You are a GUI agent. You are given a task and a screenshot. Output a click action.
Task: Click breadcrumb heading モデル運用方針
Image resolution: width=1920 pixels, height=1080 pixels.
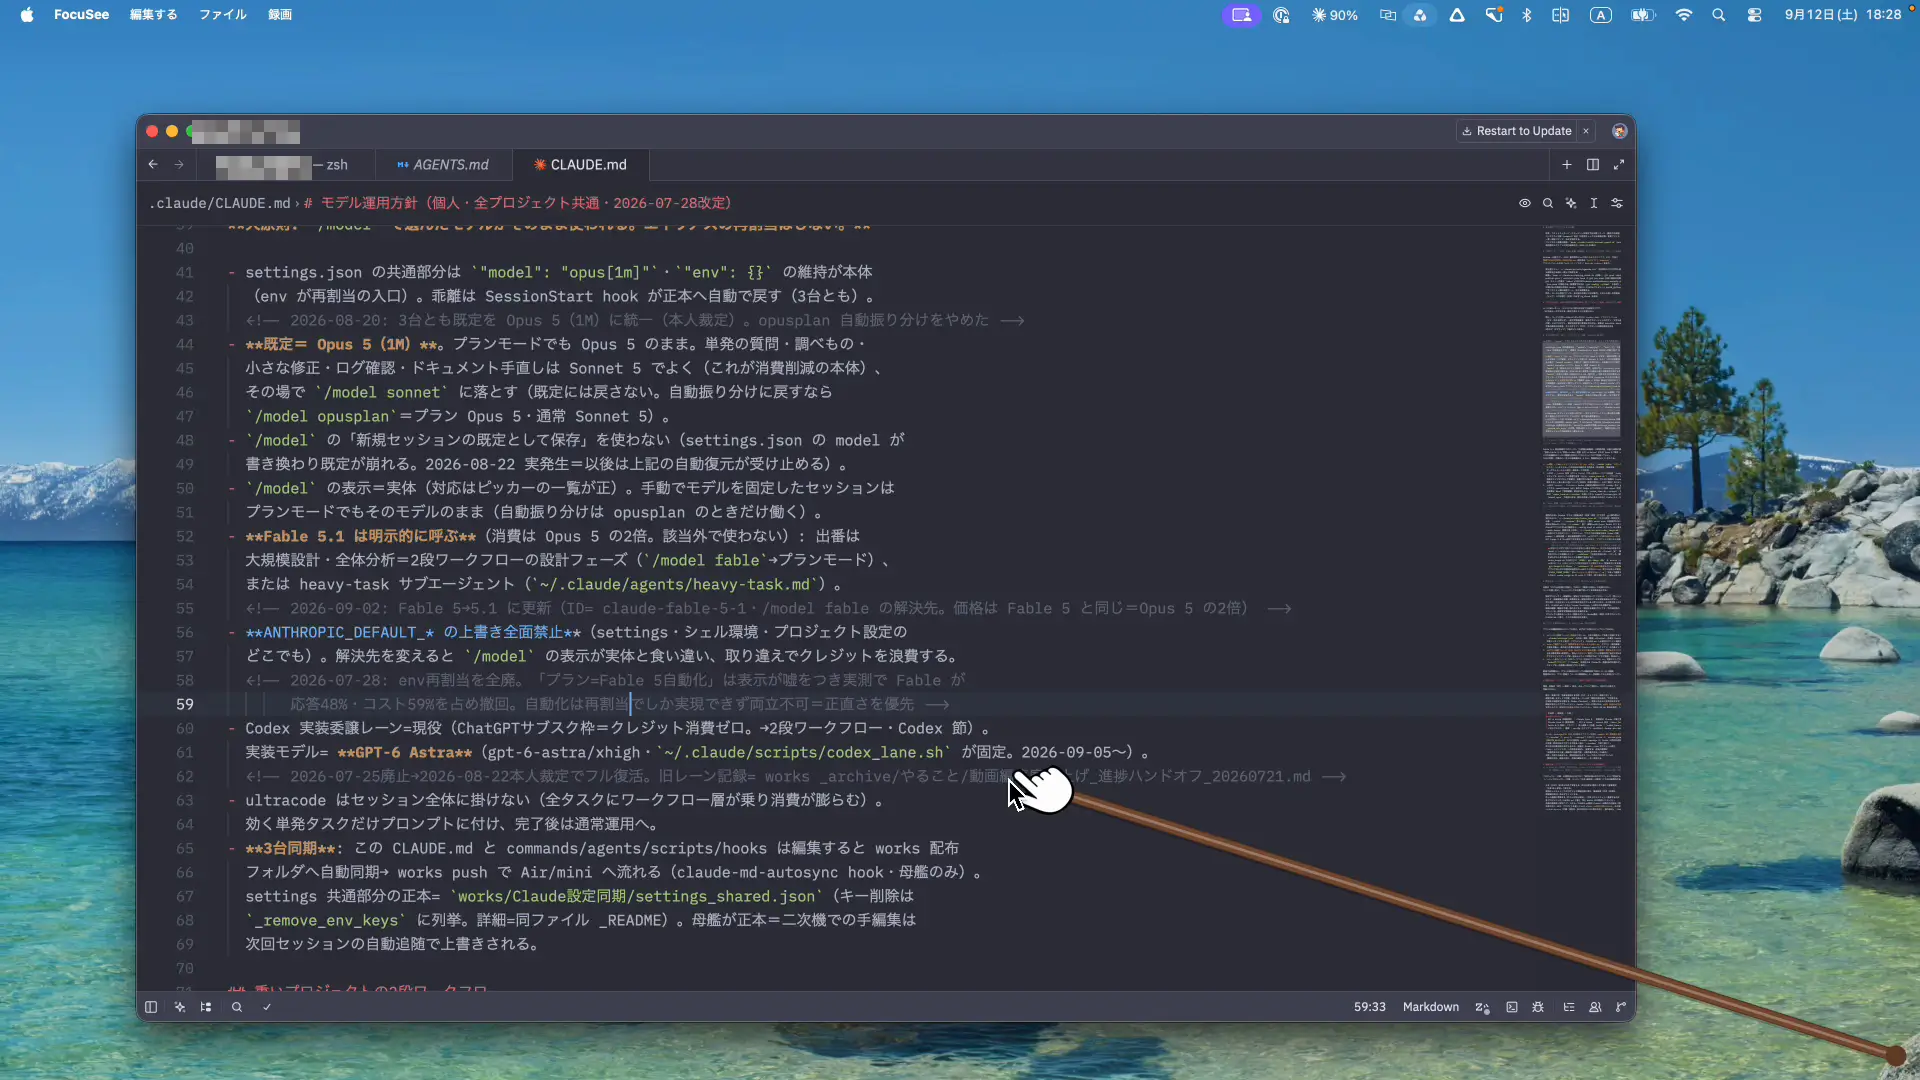coord(518,203)
